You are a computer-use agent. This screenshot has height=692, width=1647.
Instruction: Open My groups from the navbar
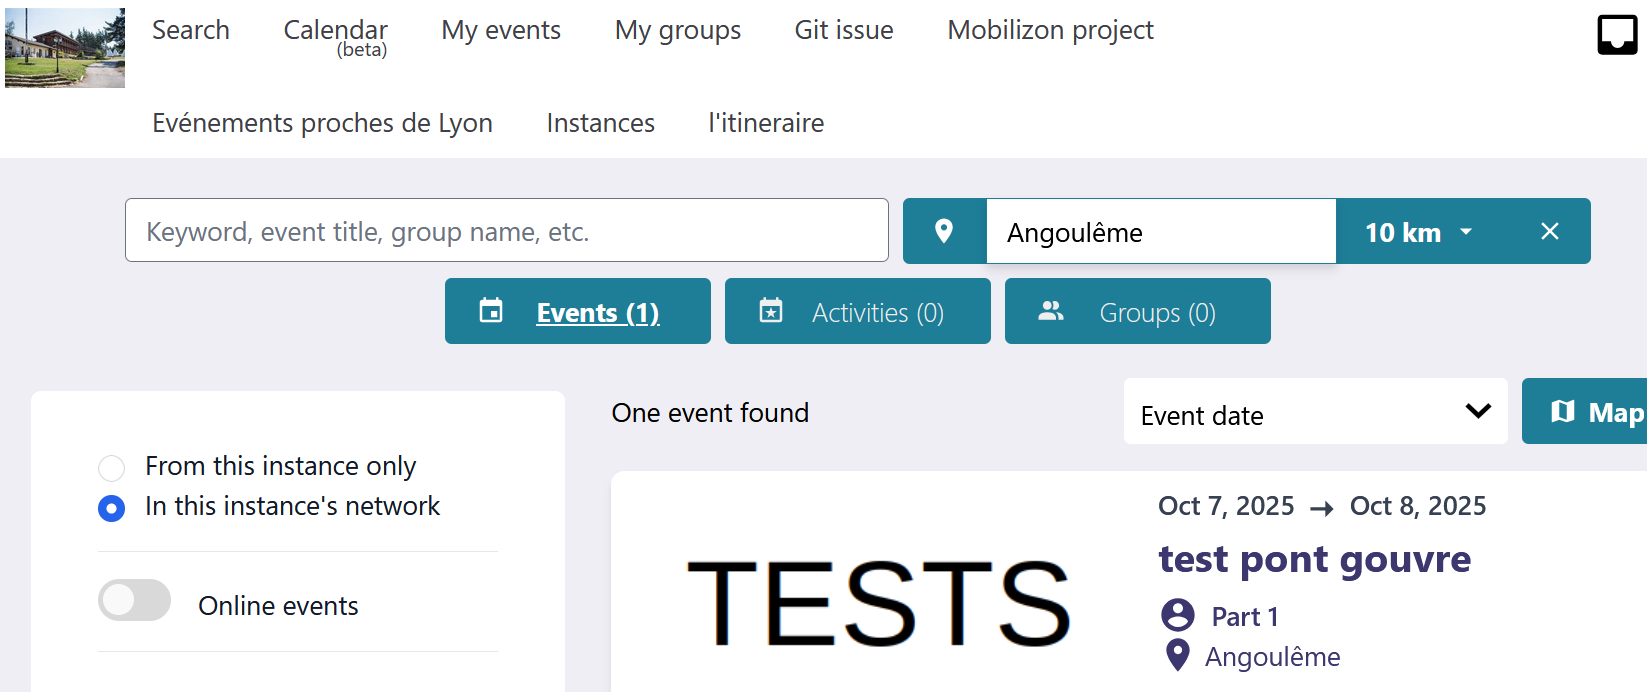click(678, 30)
